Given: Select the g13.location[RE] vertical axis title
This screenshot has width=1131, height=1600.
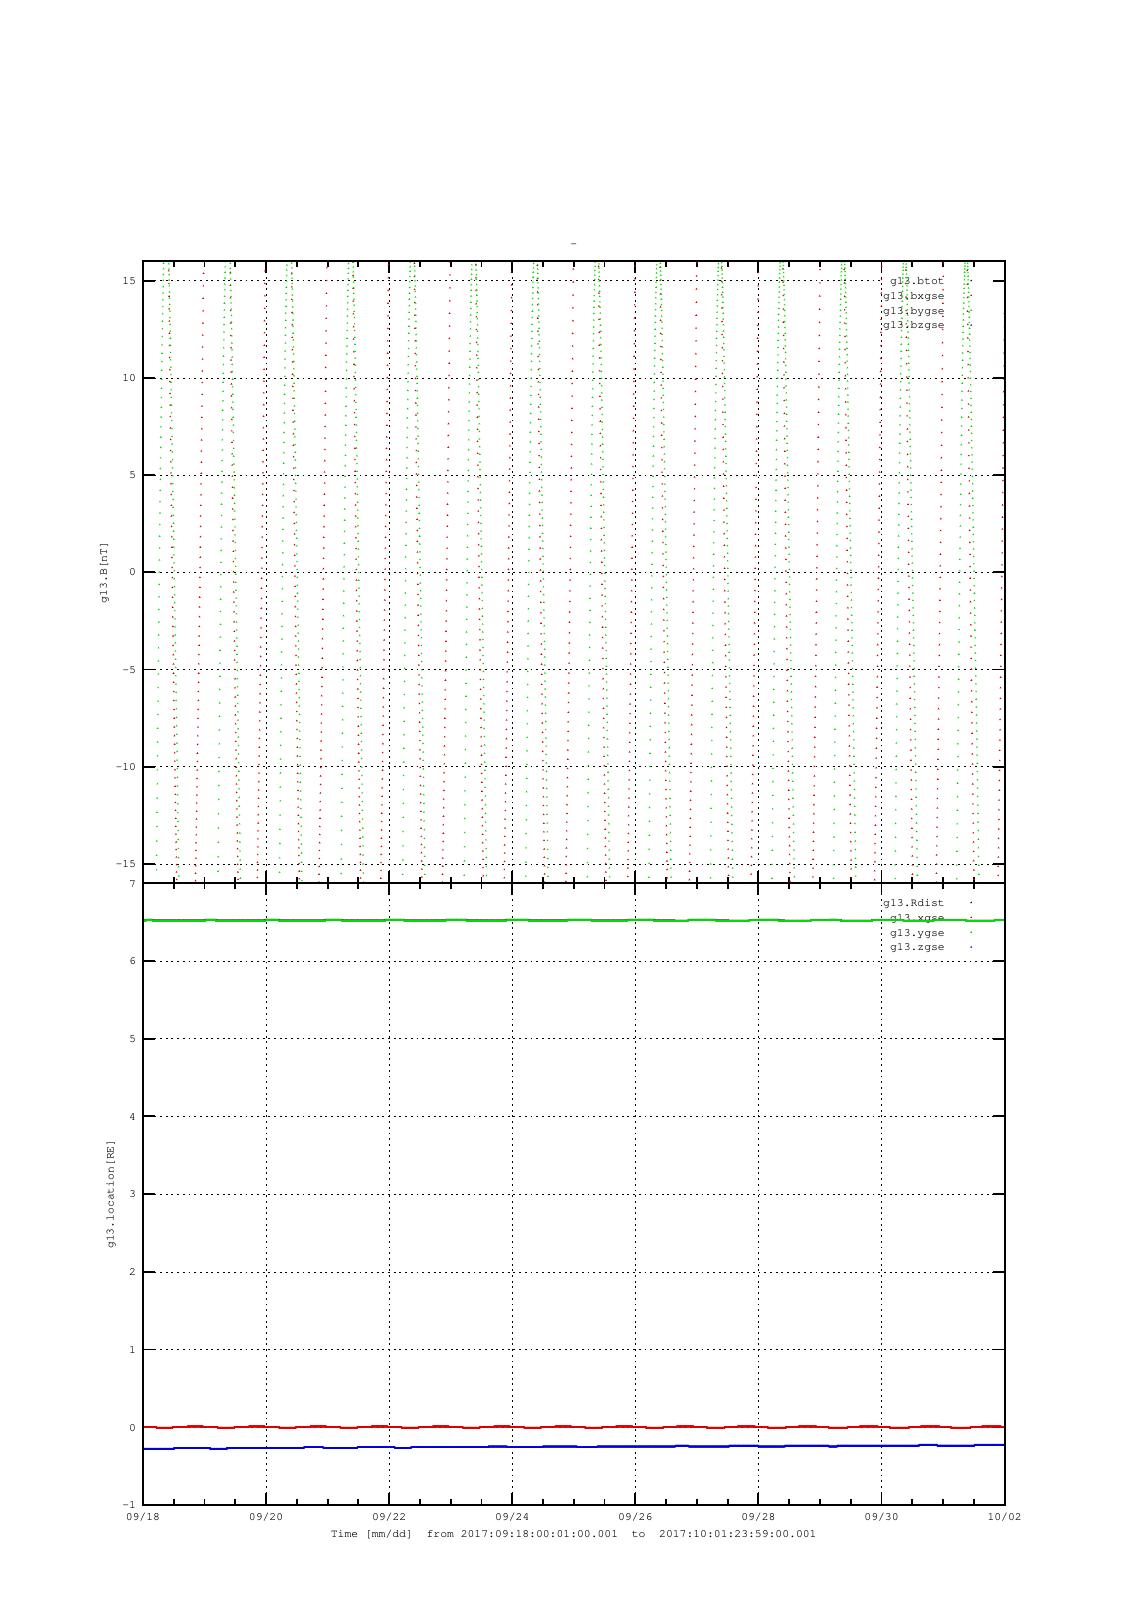Looking at the screenshot, I should (x=112, y=1193).
